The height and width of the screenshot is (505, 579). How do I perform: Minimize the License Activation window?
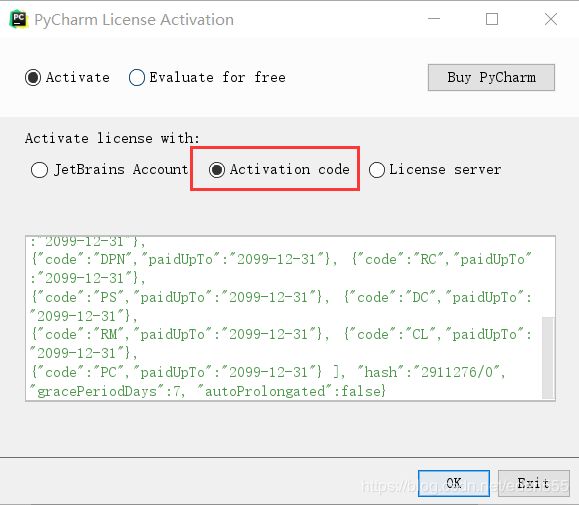[434, 19]
